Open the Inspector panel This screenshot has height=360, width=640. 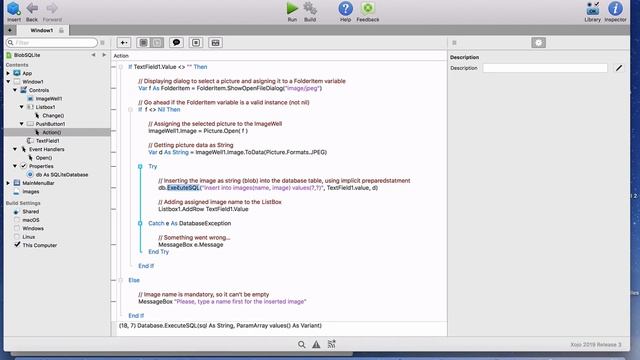click(615, 9)
